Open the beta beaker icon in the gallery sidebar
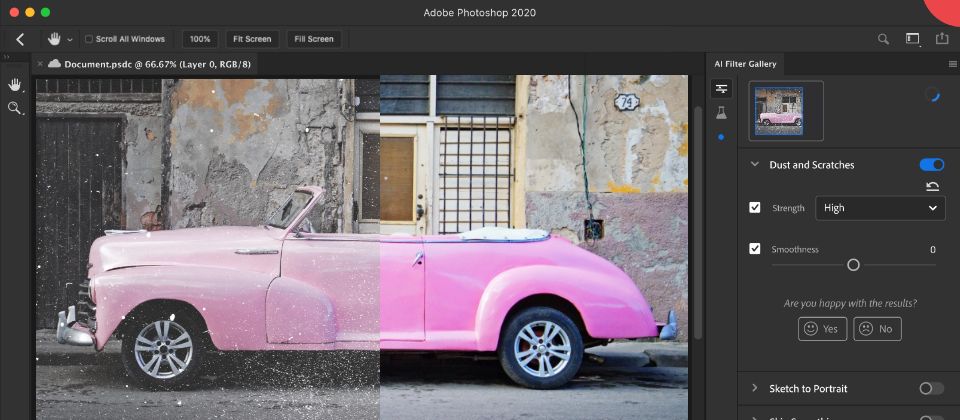The width and height of the screenshot is (960, 420). tap(721, 113)
